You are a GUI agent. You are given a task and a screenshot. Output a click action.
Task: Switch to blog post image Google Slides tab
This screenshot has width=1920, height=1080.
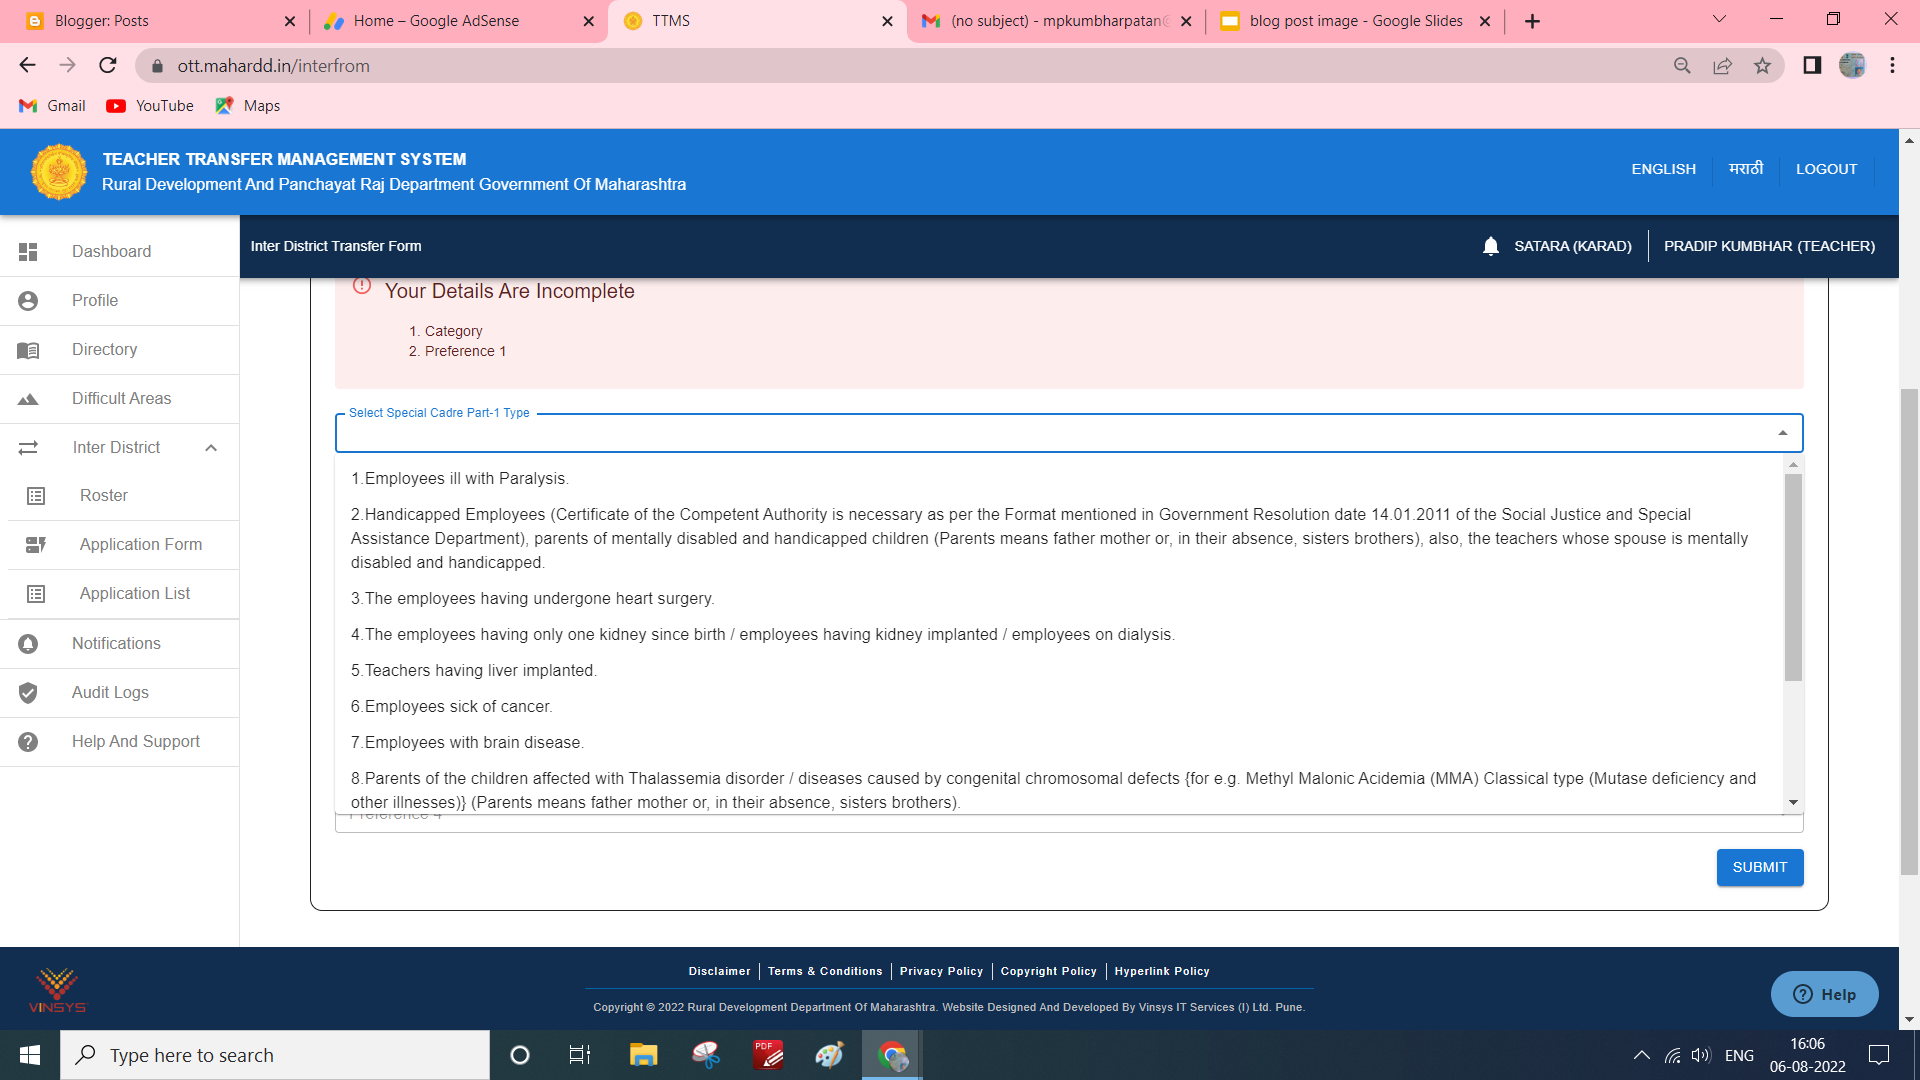coord(1356,21)
